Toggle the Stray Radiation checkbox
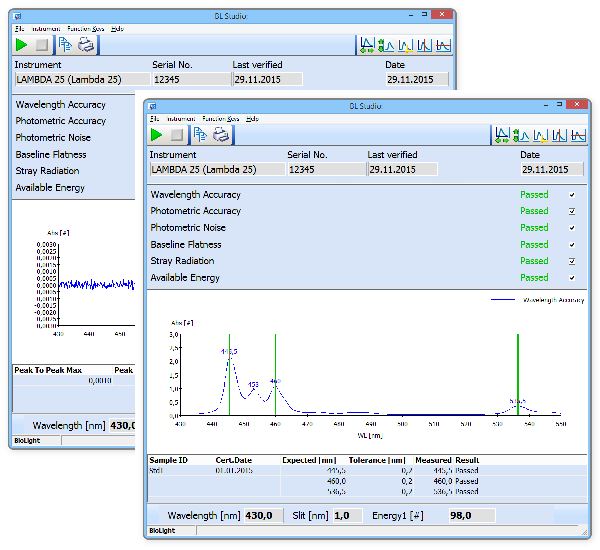This screenshot has height=550, width=600. pos(572,261)
